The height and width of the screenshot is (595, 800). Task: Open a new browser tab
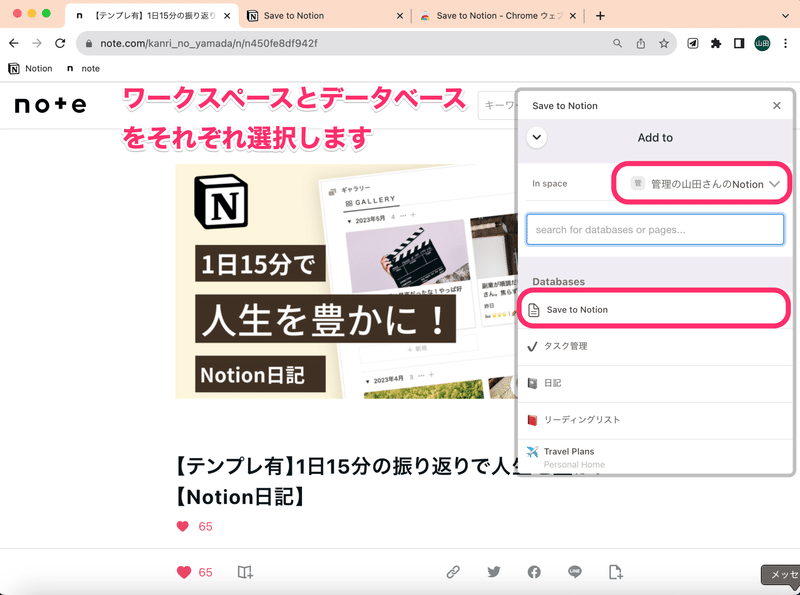(x=600, y=16)
